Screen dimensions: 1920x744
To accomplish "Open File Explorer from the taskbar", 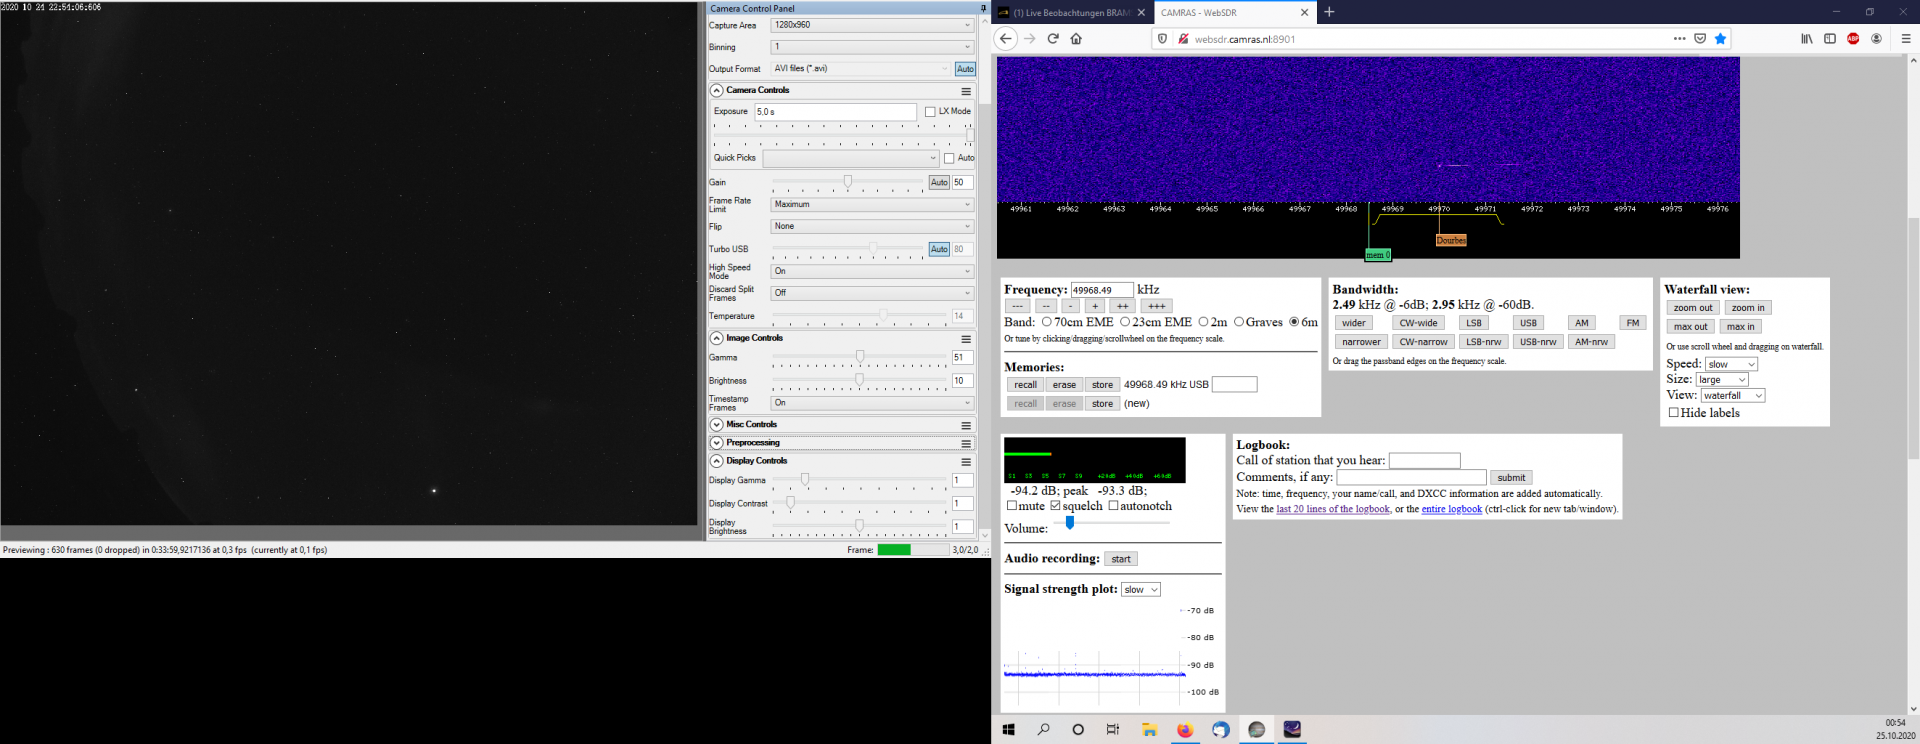I will tap(1149, 730).
